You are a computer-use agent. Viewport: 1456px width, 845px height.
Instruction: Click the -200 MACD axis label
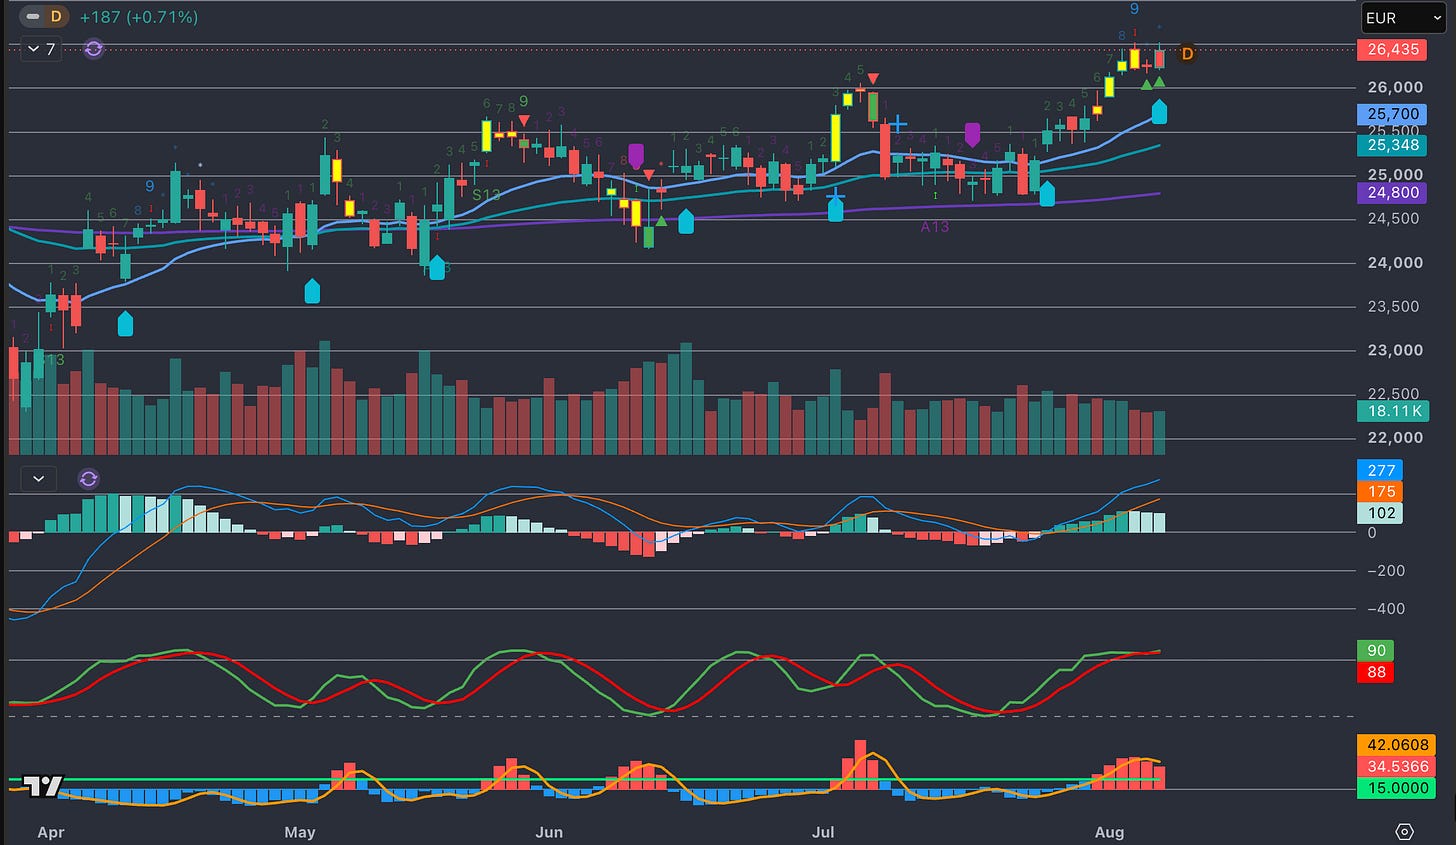(x=1386, y=571)
